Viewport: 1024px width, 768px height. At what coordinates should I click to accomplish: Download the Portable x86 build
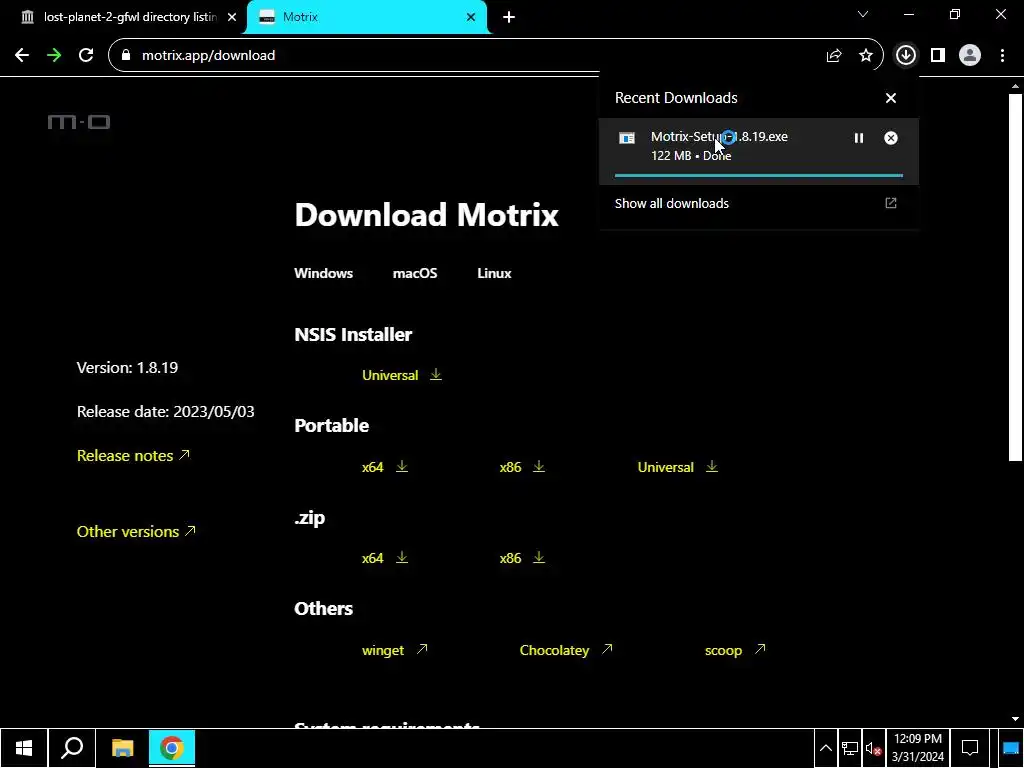pos(522,467)
